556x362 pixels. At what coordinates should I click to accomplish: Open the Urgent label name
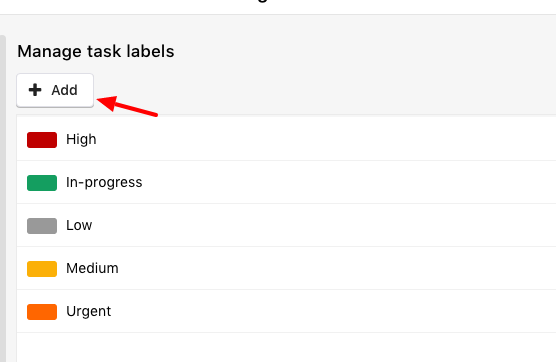(x=88, y=312)
